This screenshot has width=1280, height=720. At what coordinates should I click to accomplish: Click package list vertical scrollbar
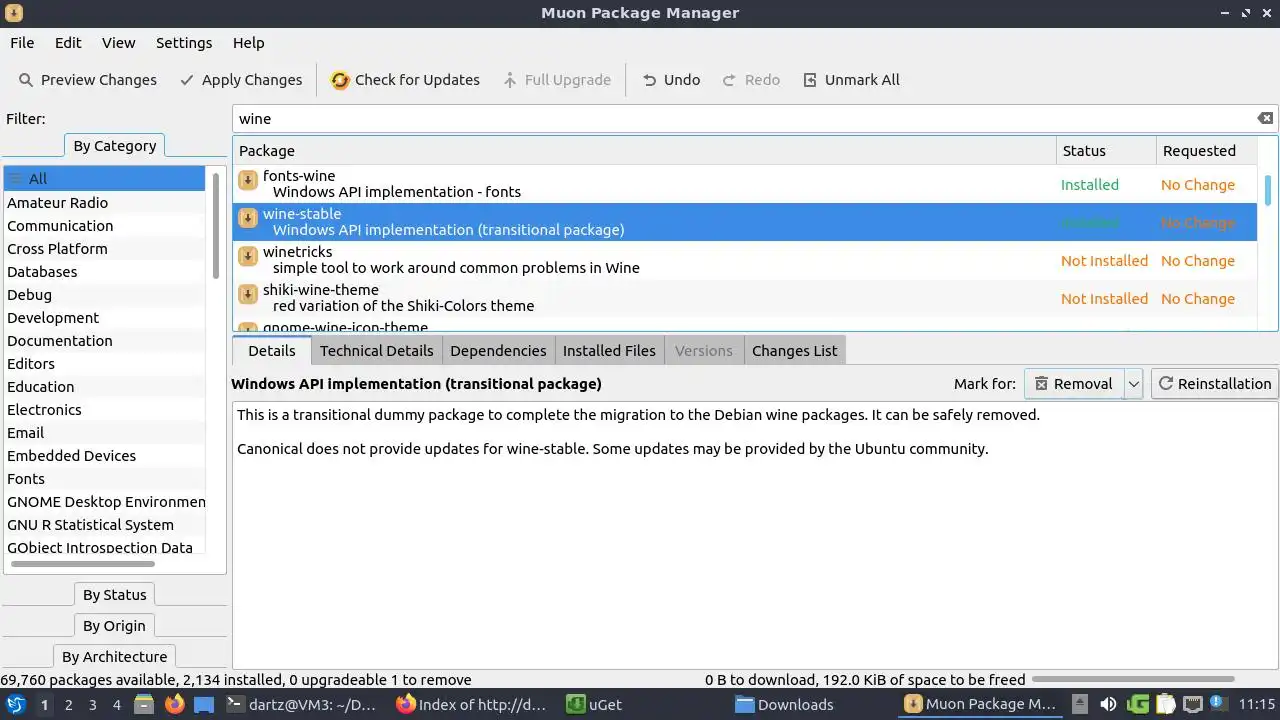click(1268, 189)
